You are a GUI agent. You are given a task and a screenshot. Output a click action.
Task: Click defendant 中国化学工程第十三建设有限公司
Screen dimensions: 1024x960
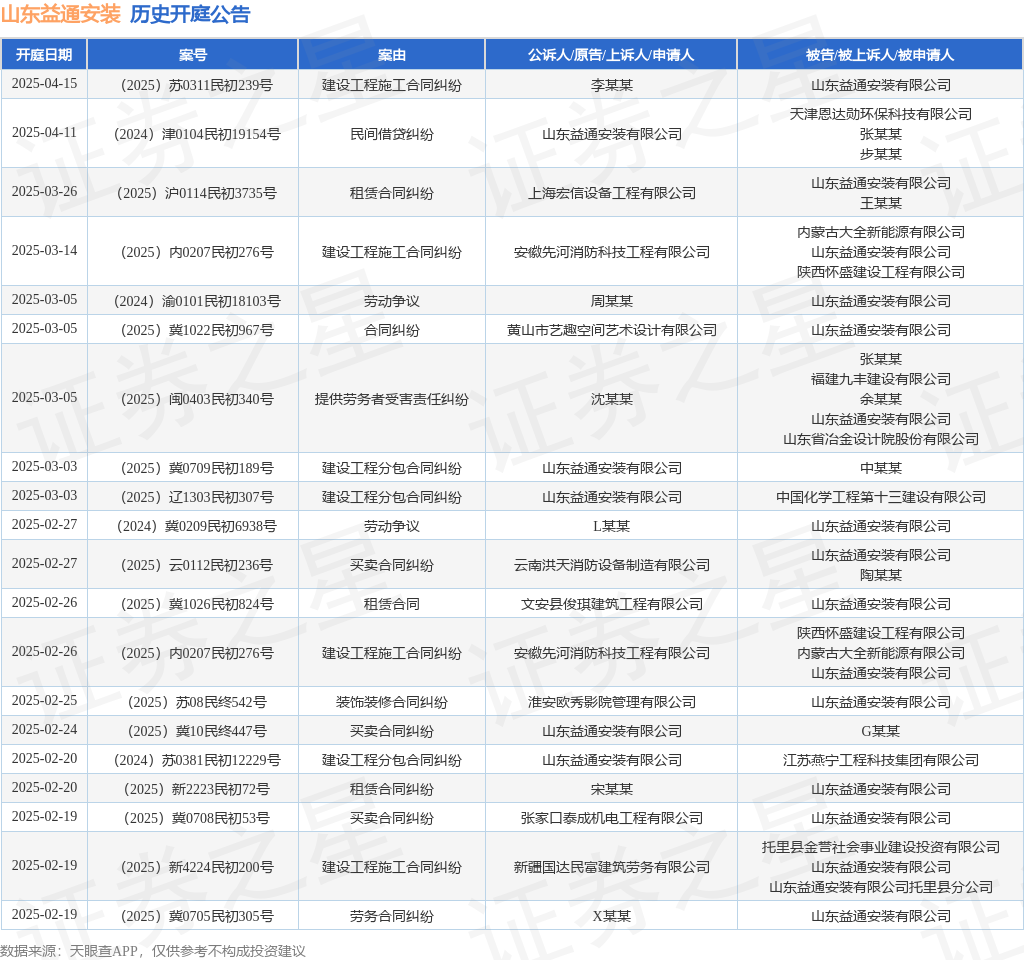880,497
